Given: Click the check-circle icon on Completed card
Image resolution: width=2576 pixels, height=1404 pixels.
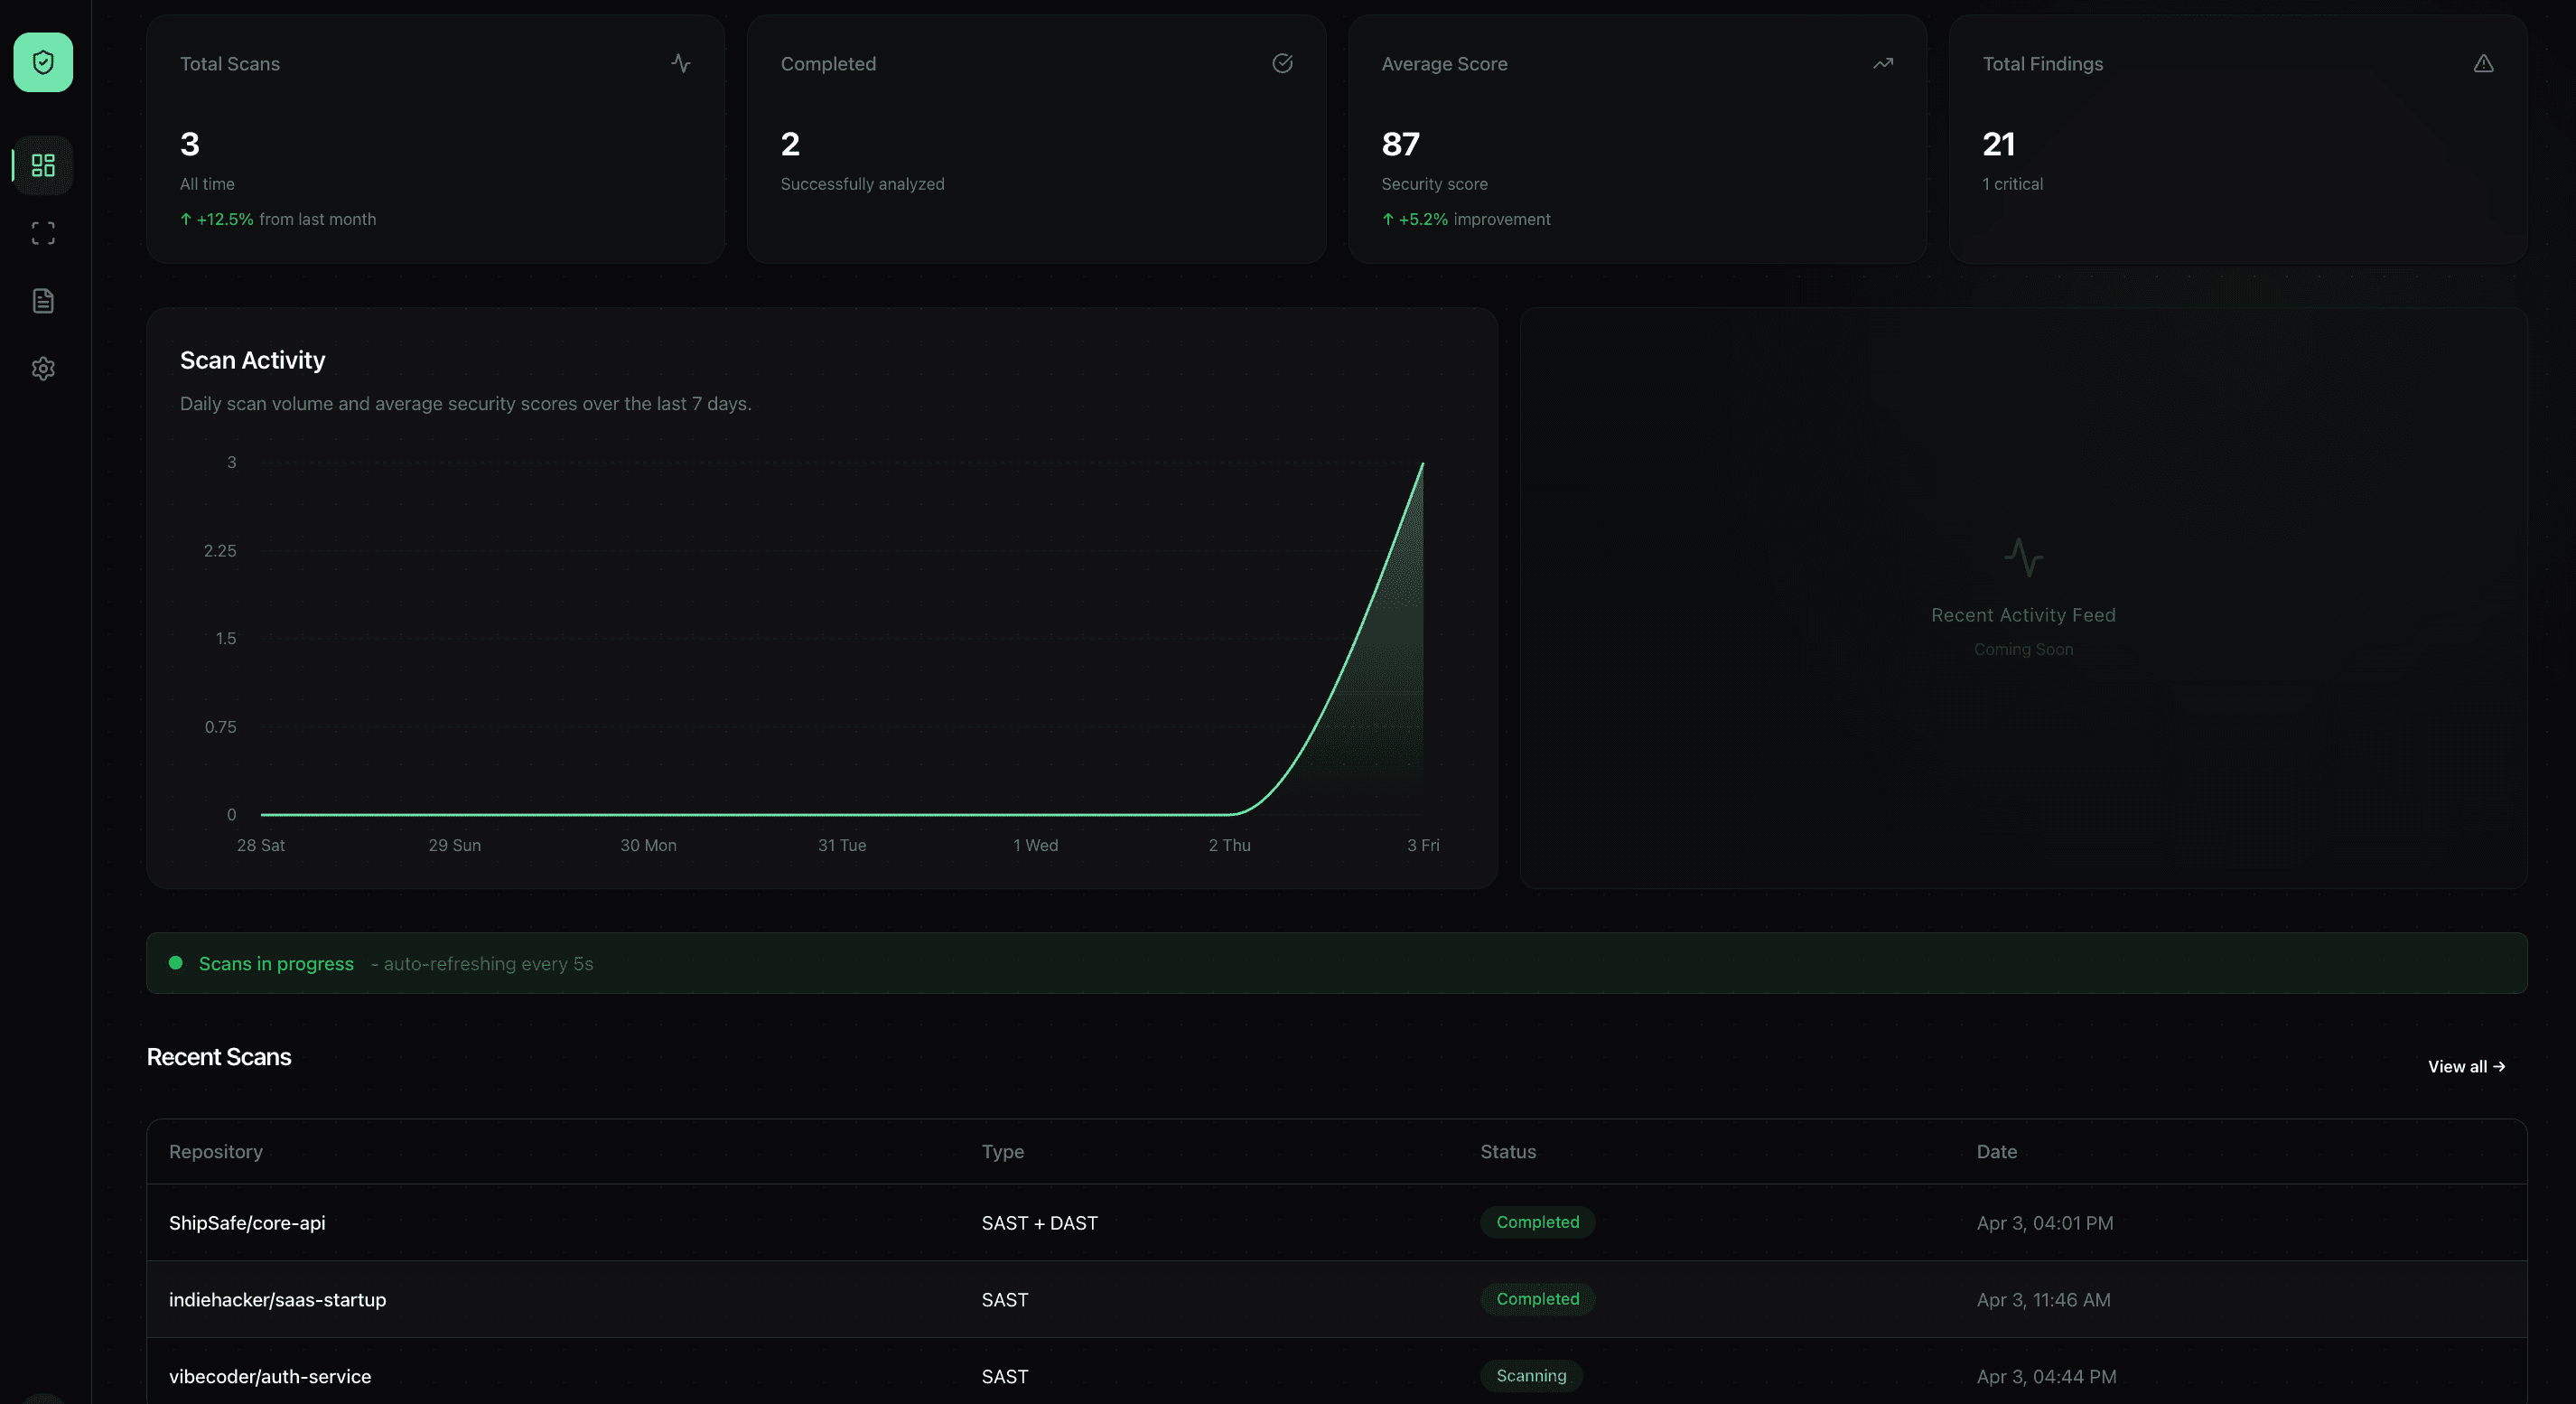Looking at the screenshot, I should click(x=1283, y=63).
